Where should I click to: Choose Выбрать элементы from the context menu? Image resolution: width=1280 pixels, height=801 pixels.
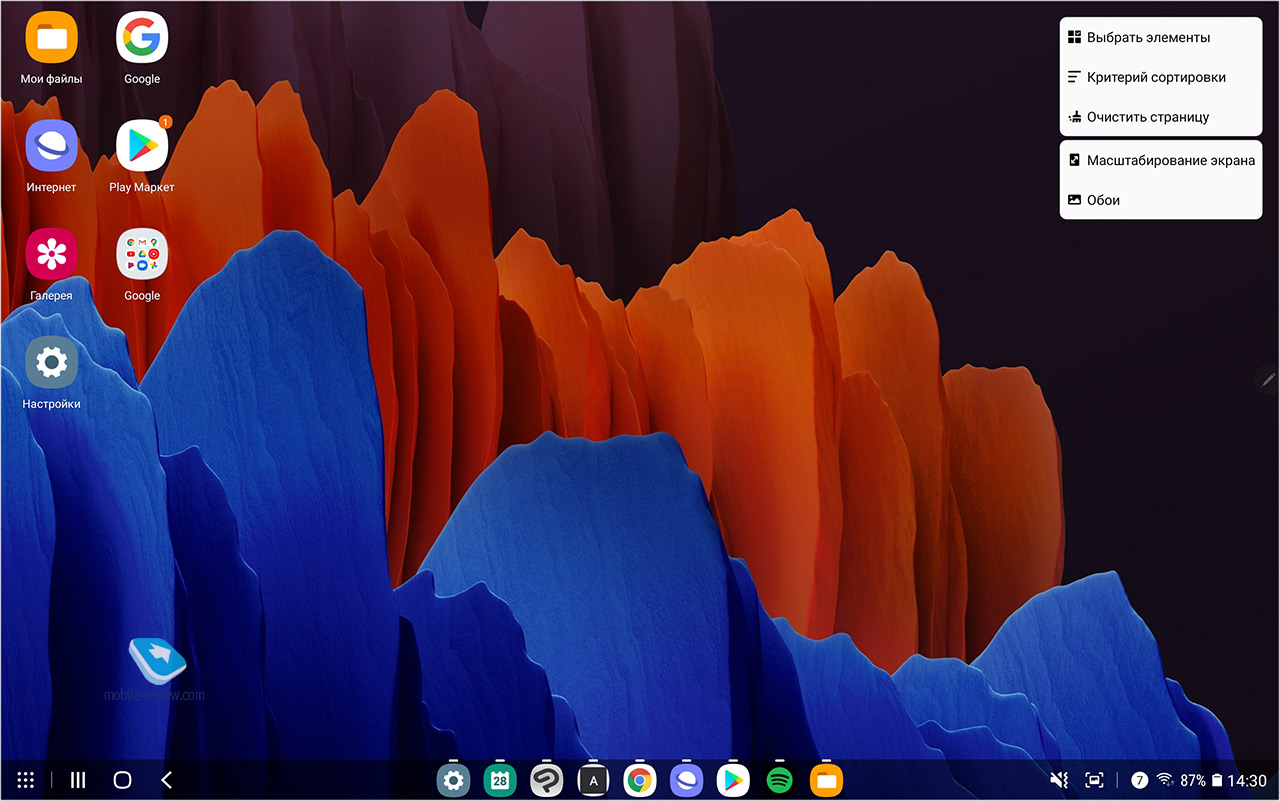1160,38
